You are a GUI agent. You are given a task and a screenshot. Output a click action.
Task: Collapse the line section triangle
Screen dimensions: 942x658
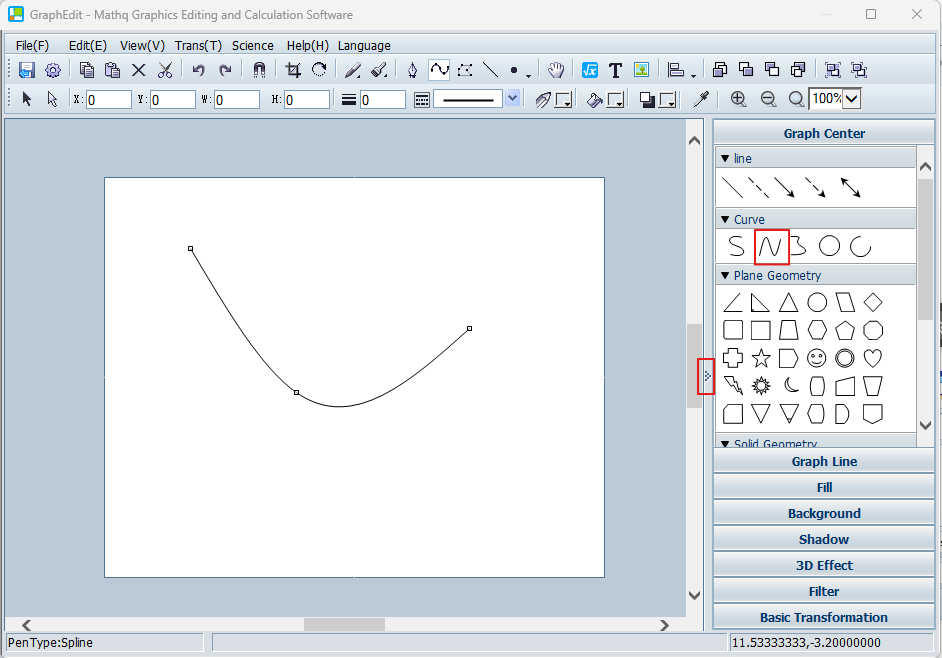(x=725, y=159)
